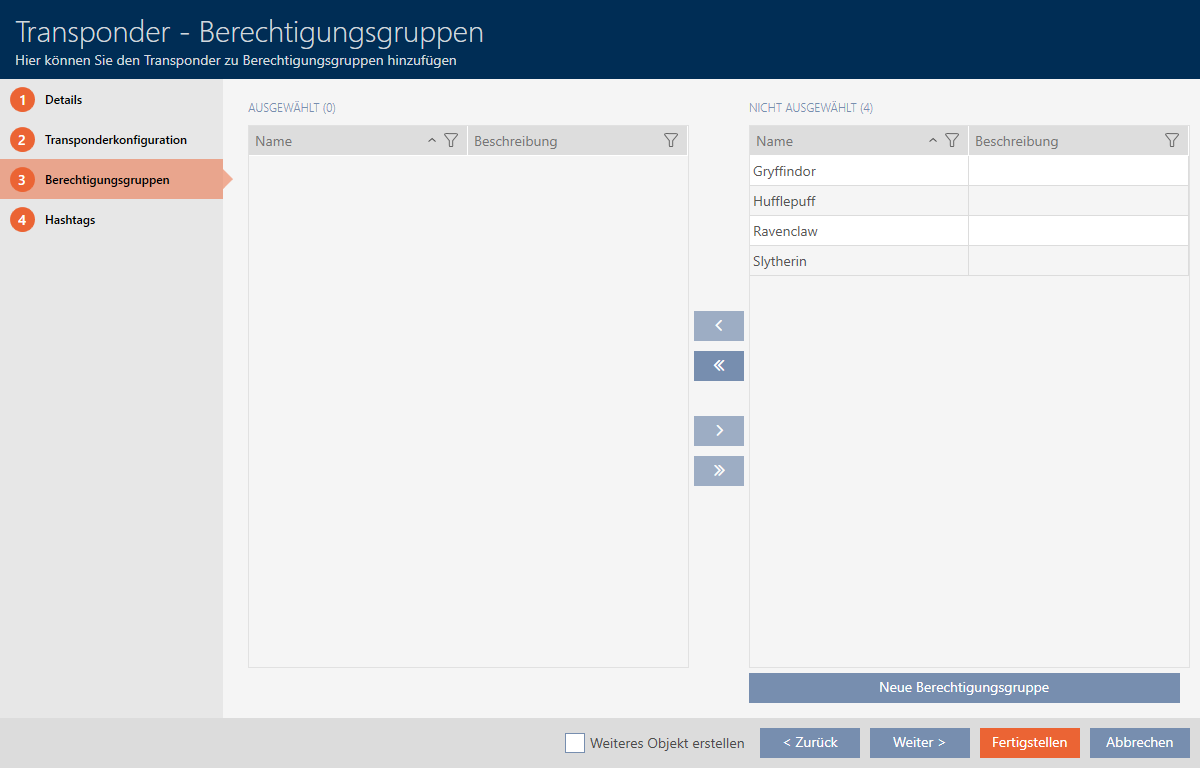The height and width of the screenshot is (768, 1200).
Task: Open Beschreibung filter in the Nicht ausgewählt table
Action: point(1172,141)
